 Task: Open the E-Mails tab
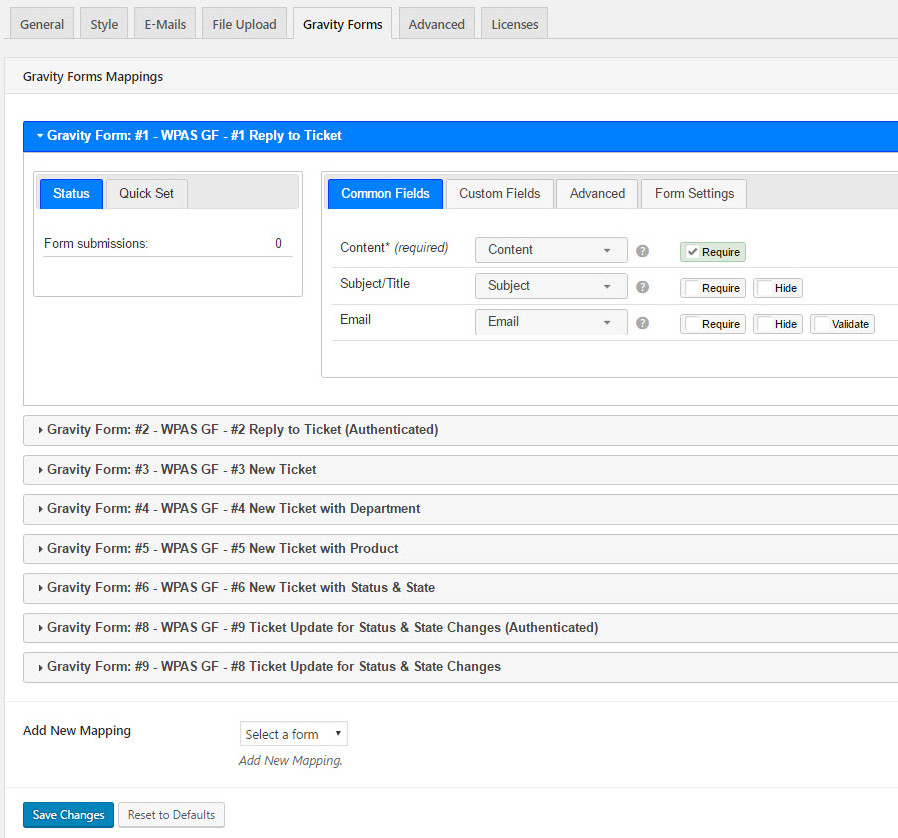(x=165, y=24)
